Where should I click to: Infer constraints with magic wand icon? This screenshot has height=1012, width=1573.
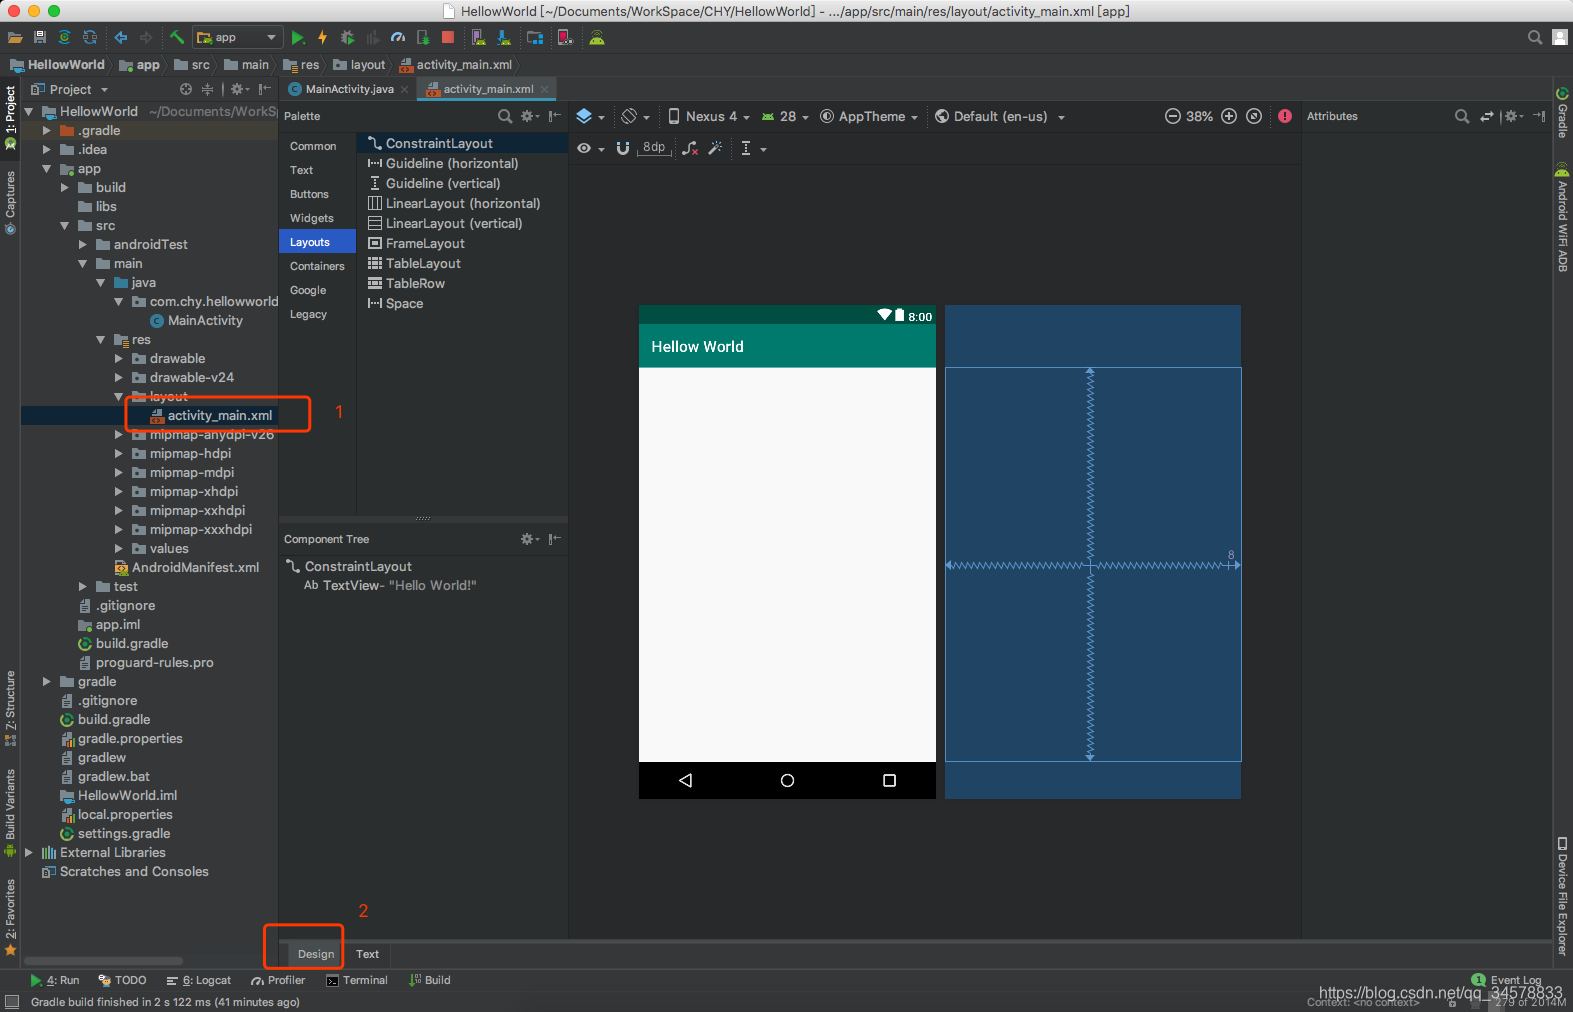tap(715, 148)
